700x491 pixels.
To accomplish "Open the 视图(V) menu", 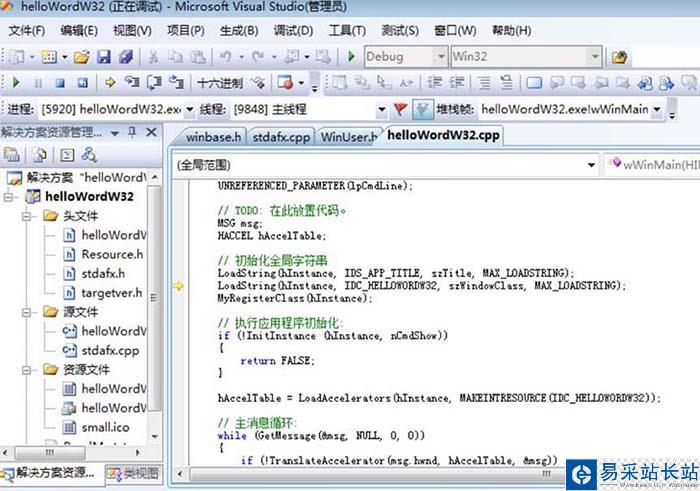I will (132, 31).
